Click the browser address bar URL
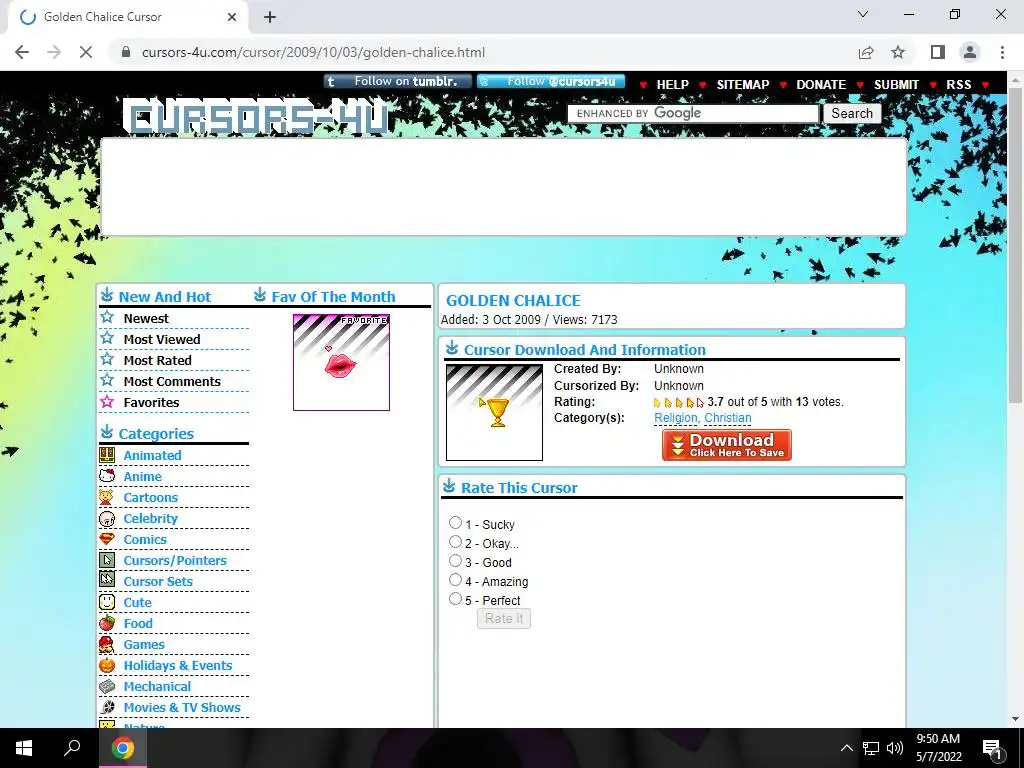The width and height of the screenshot is (1024, 768). [x=313, y=52]
